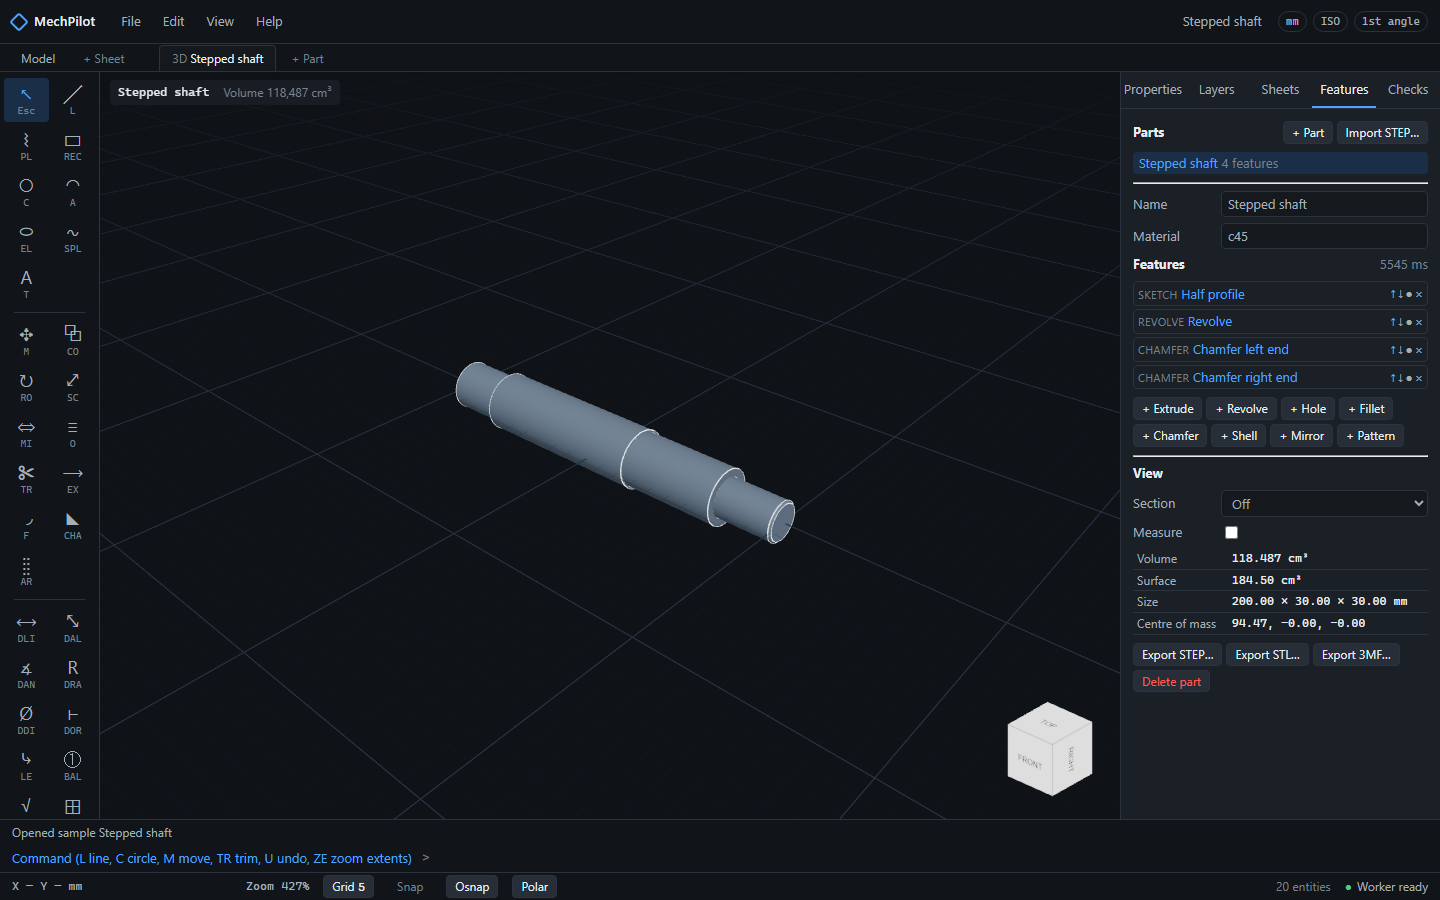Toggle Snap in status bar
The height and width of the screenshot is (900, 1440).
(x=410, y=887)
